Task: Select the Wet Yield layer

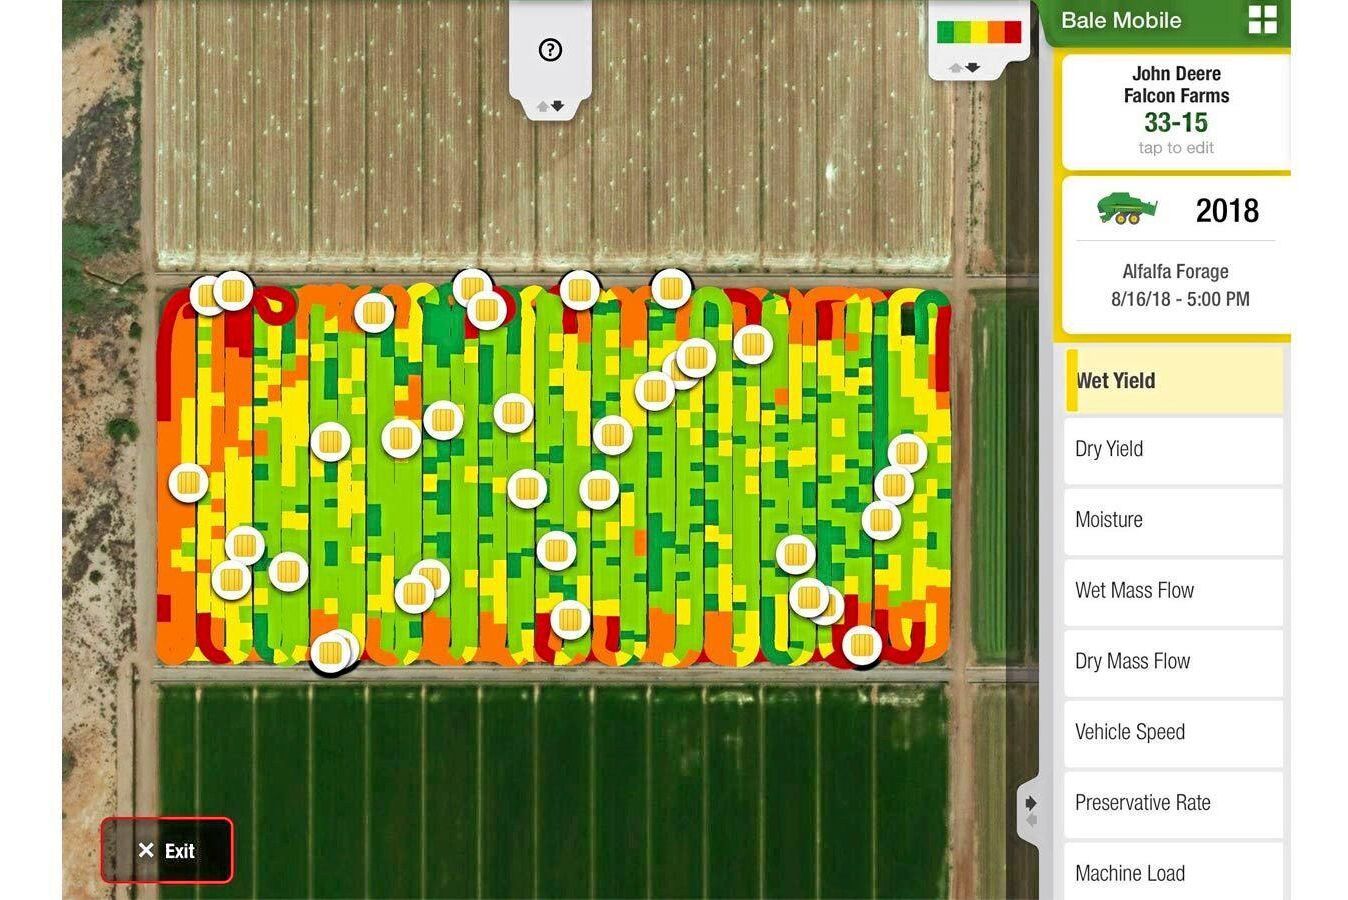Action: (x=1175, y=380)
